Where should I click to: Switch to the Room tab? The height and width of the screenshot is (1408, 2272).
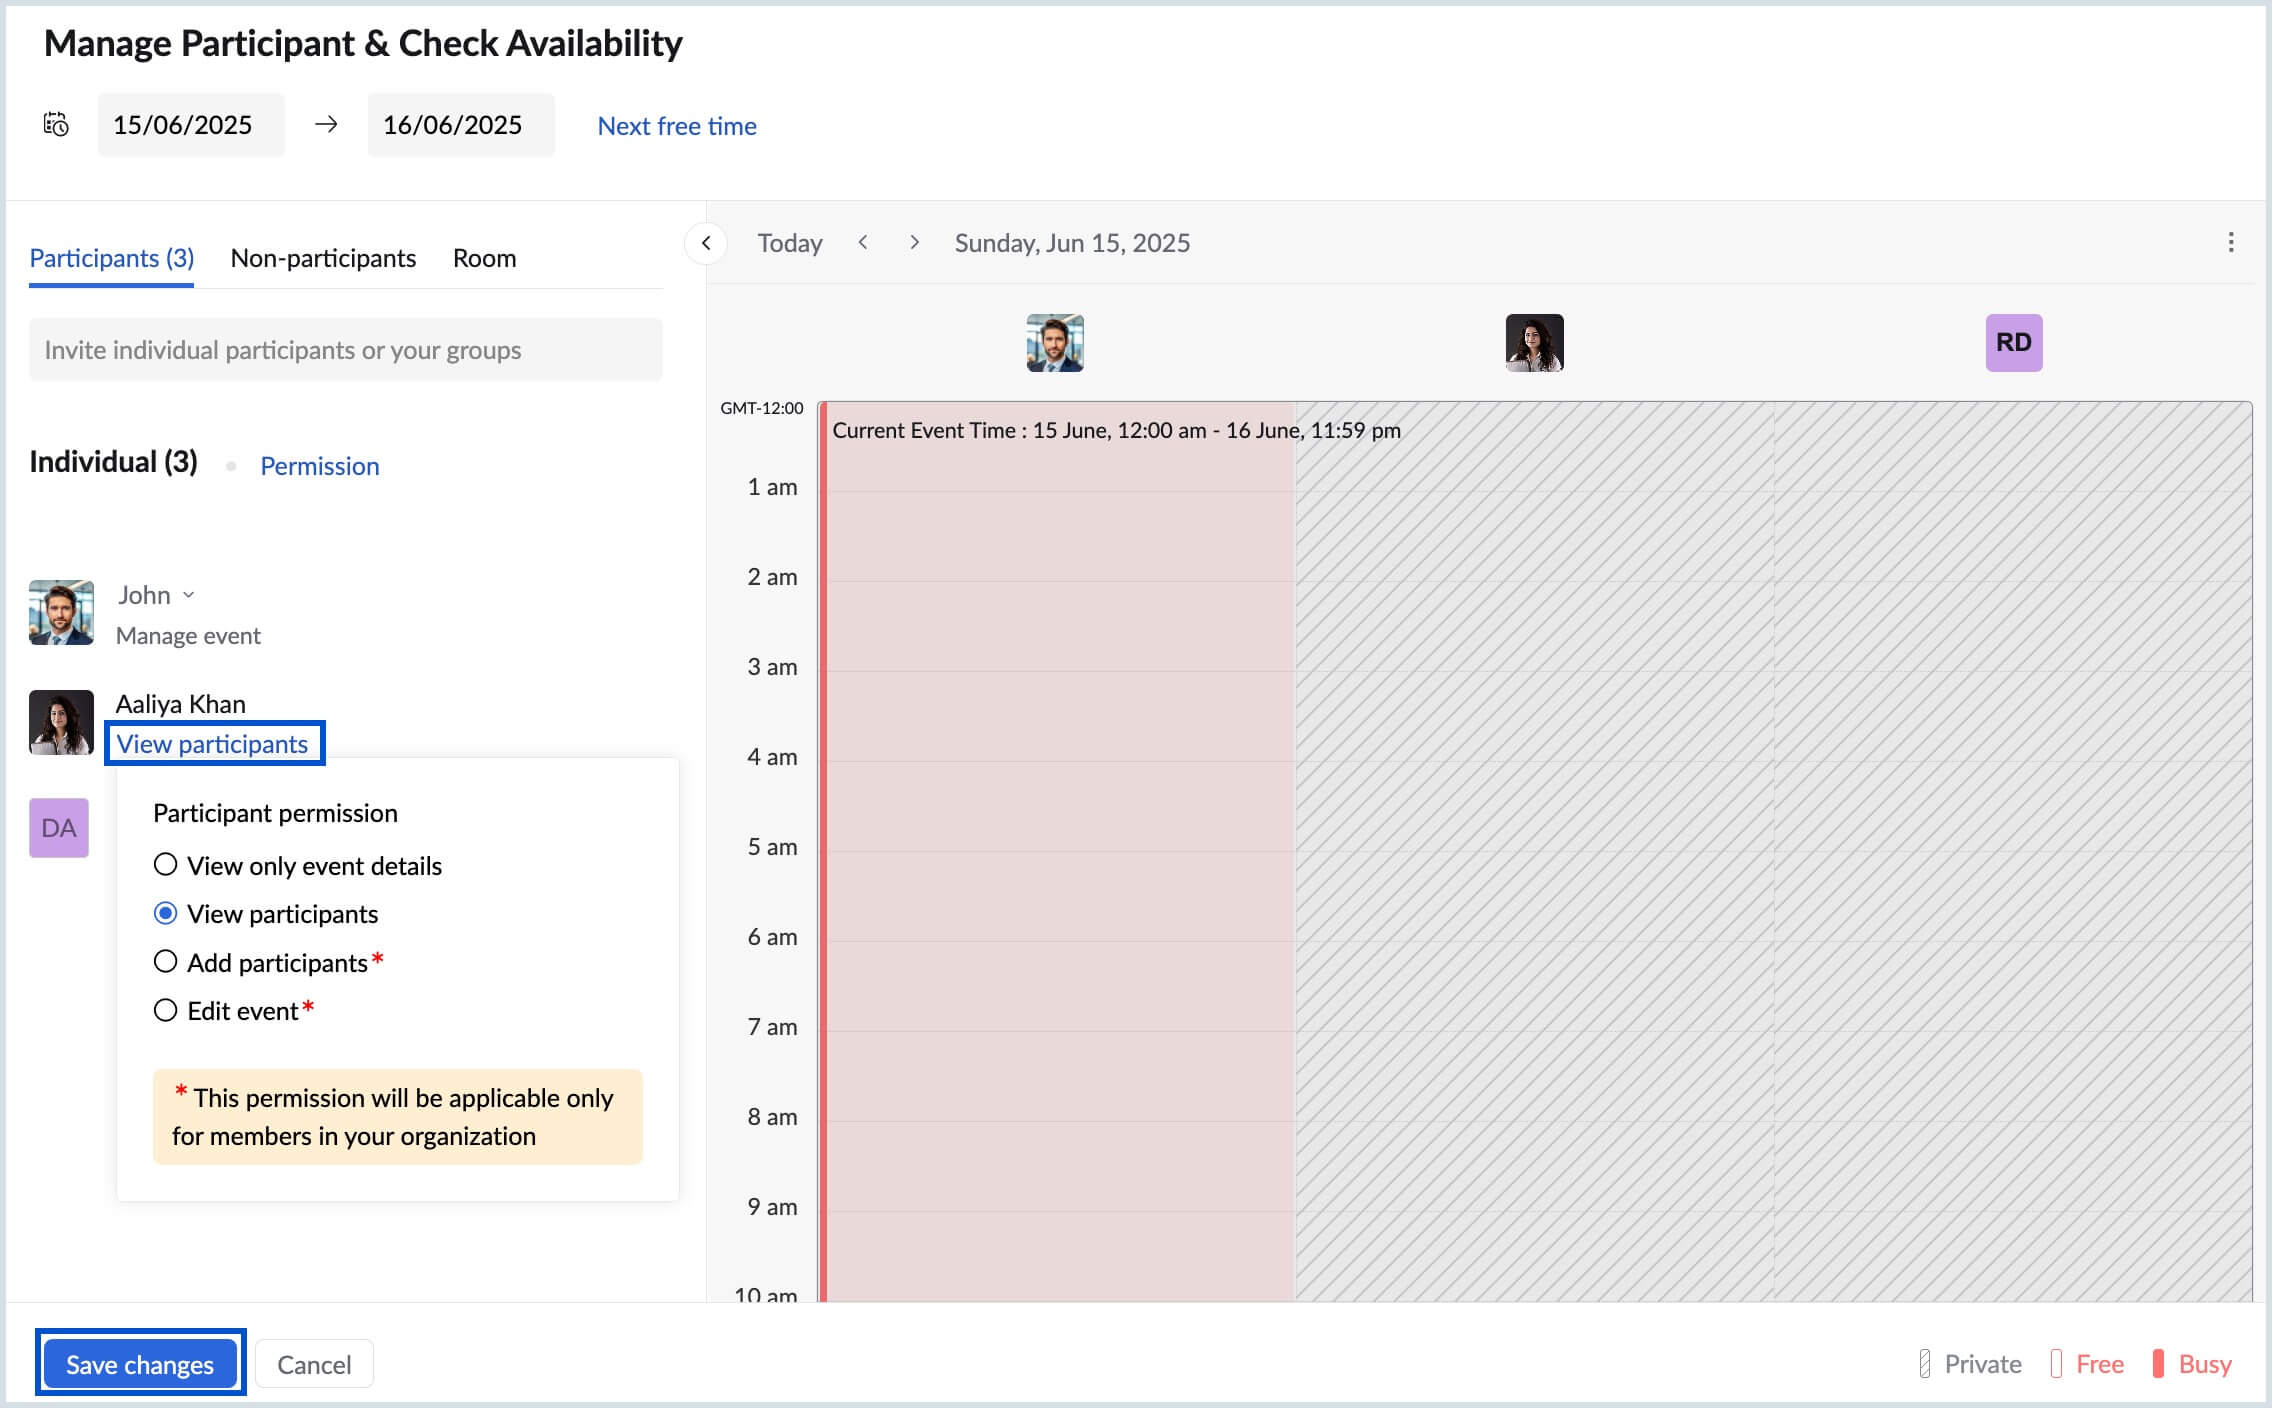pos(484,258)
